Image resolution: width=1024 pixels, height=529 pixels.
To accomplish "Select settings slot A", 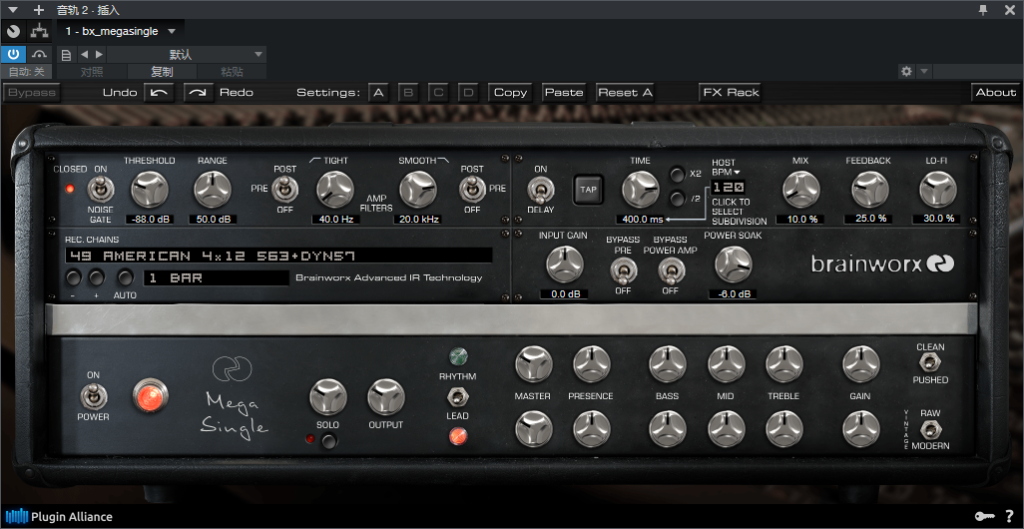I will (378, 93).
